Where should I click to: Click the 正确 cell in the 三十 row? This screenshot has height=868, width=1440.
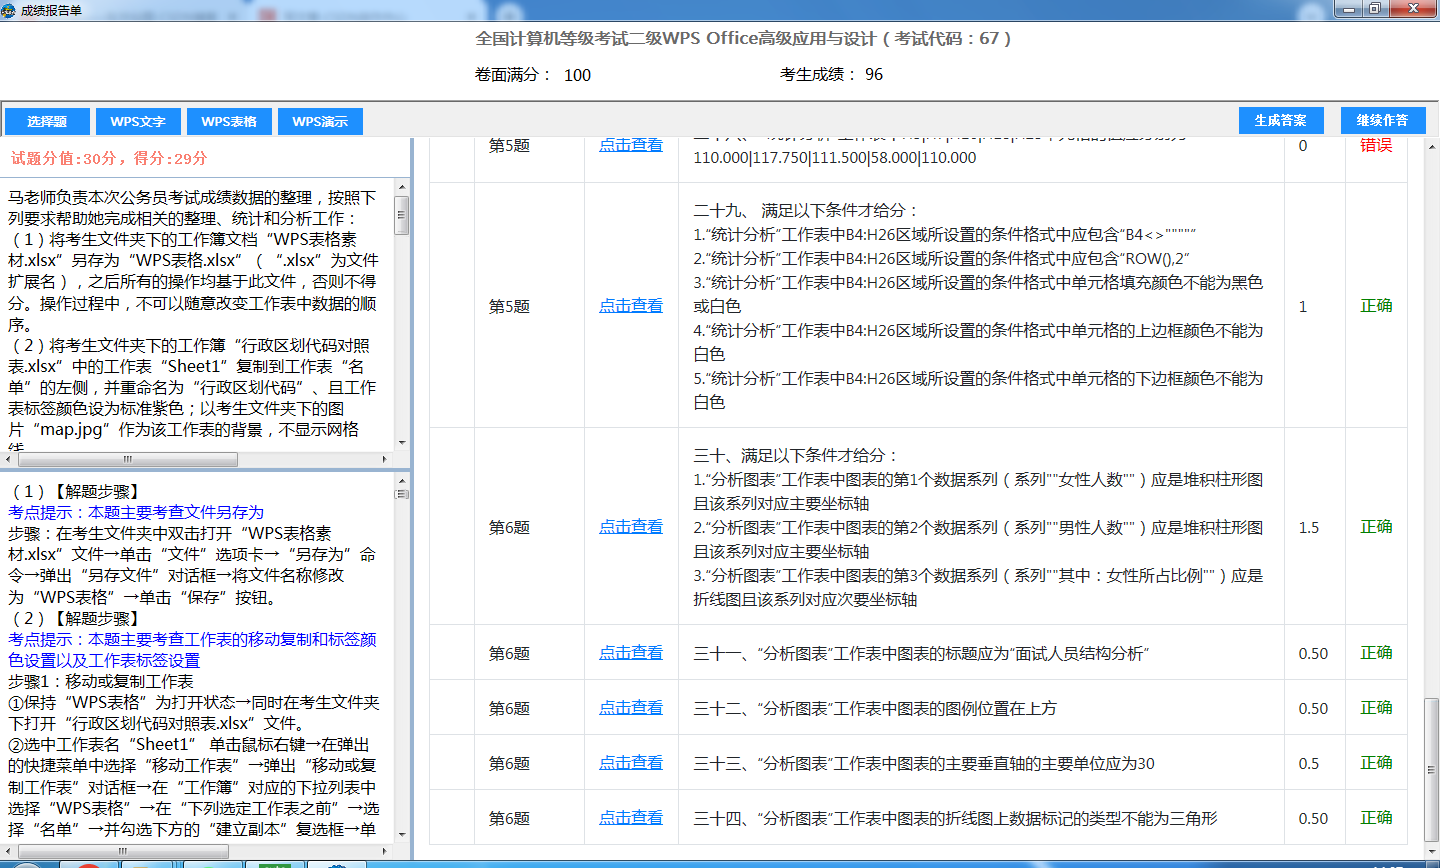click(1376, 527)
